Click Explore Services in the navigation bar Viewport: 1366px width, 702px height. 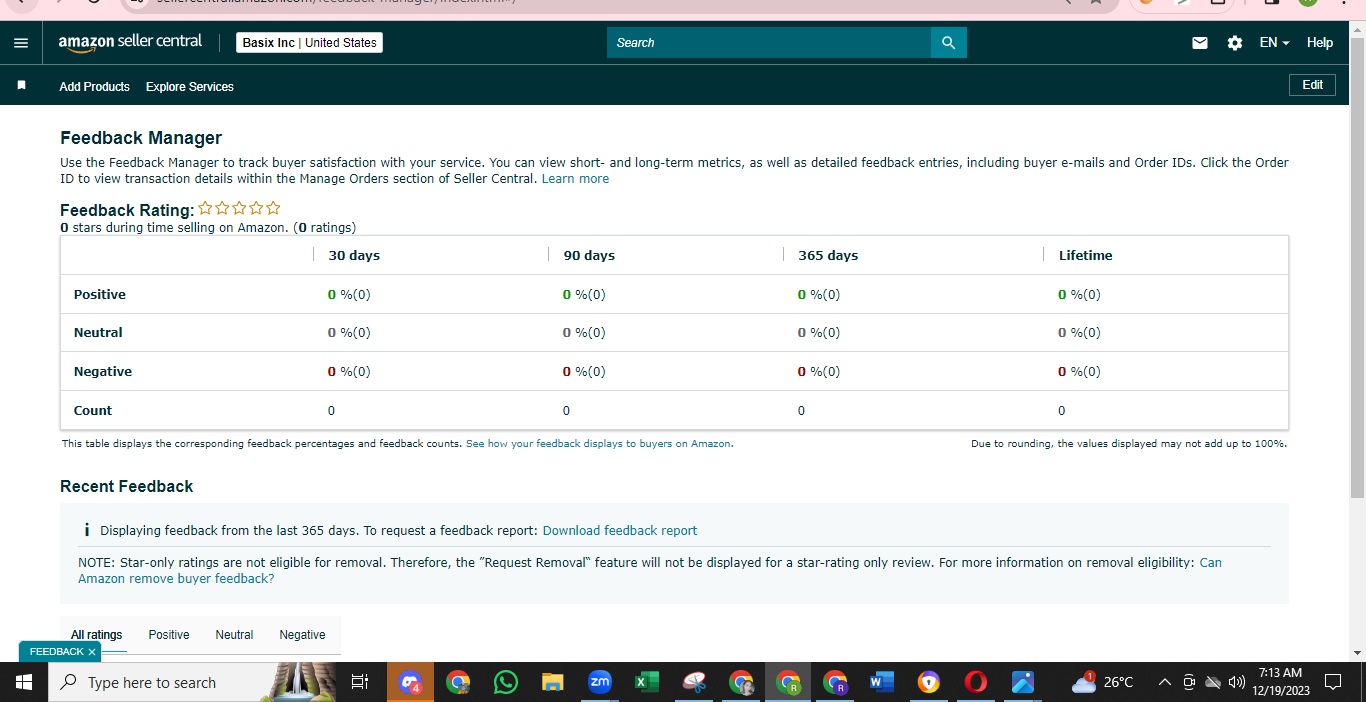190,87
